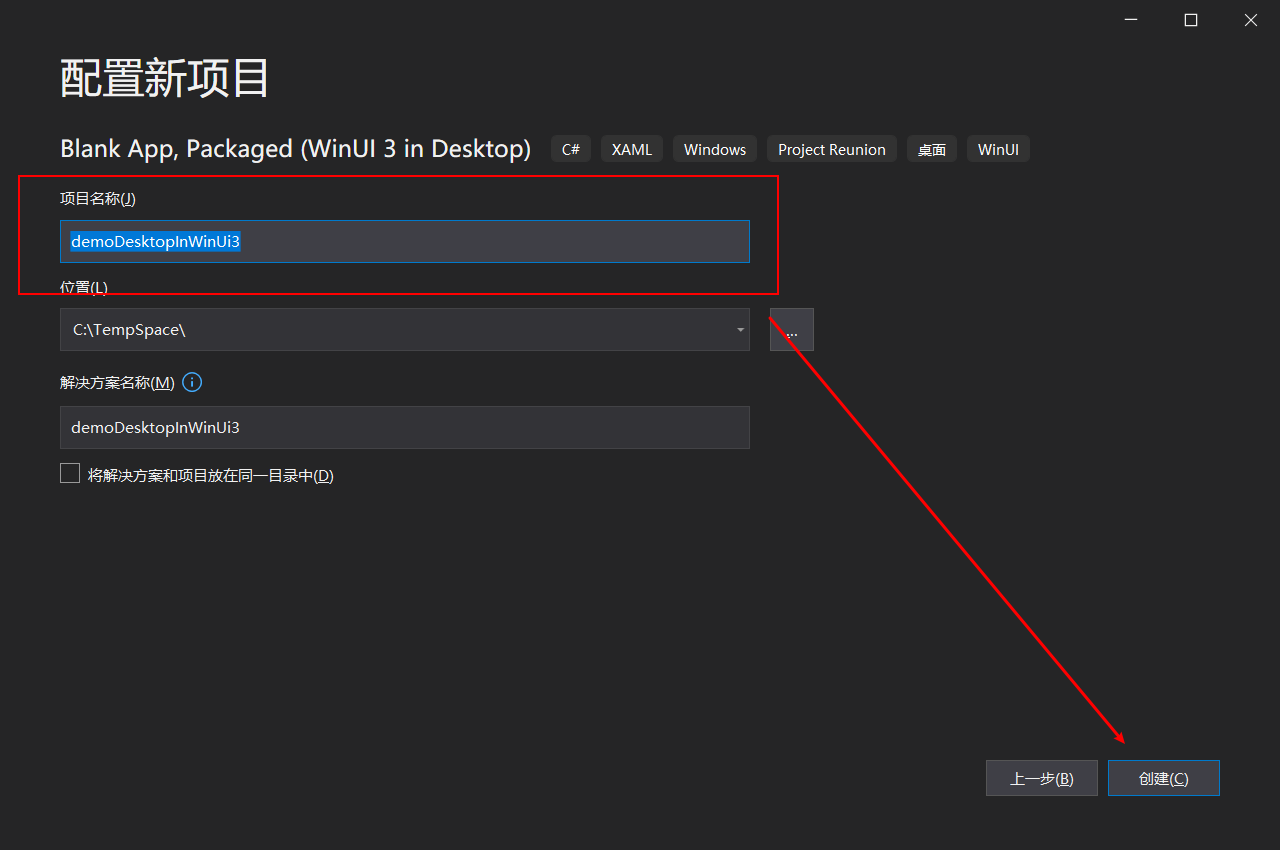Close the configure project dialog

point(1251,20)
